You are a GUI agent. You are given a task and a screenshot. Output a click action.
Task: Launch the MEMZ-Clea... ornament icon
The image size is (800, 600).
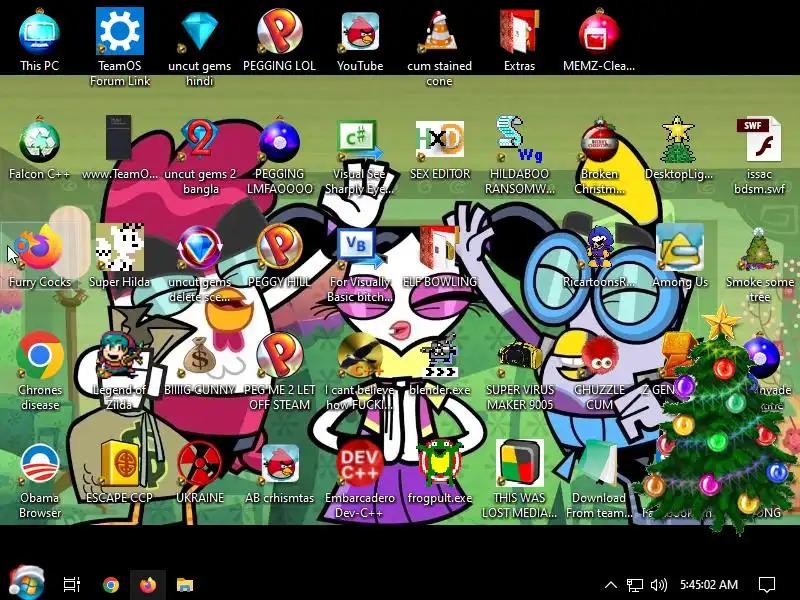click(x=599, y=32)
